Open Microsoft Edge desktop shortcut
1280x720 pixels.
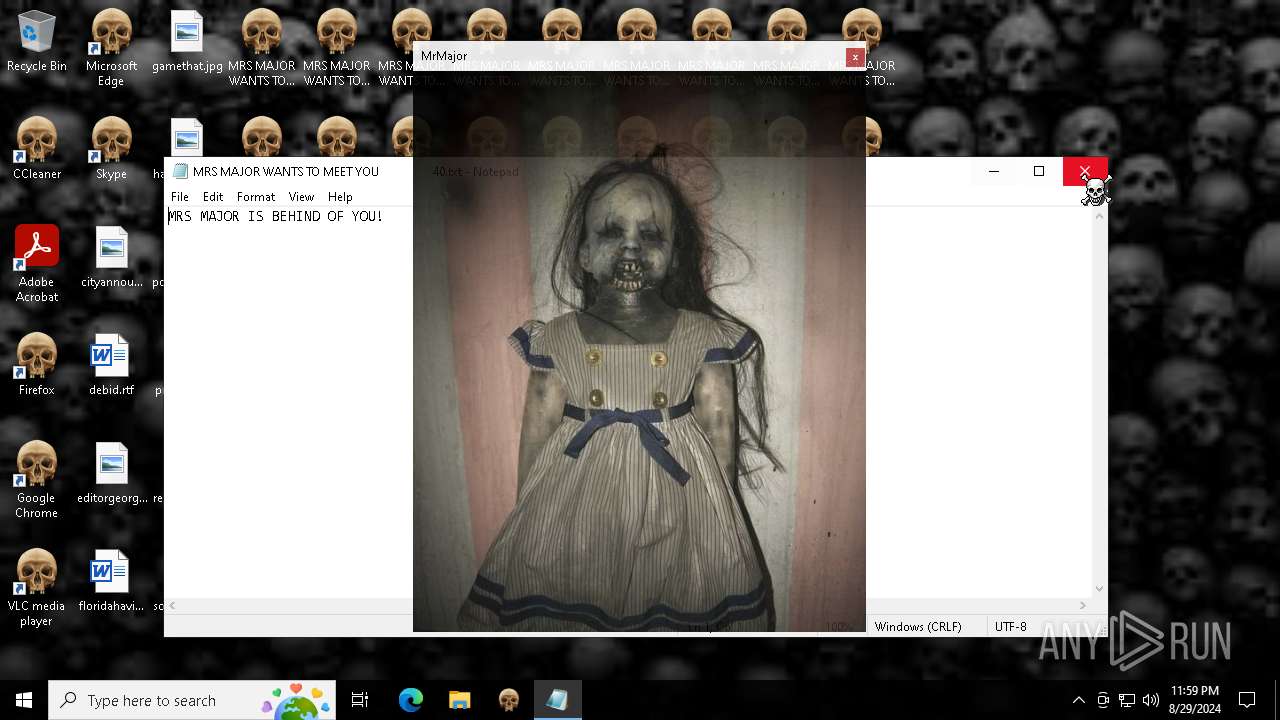[x=111, y=48]
